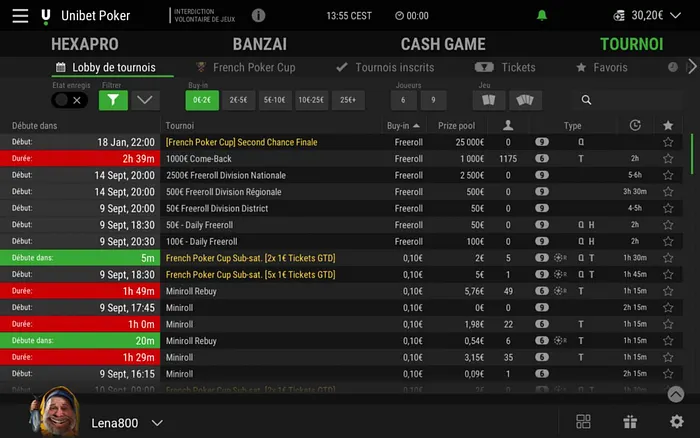Image resolution: width=700 pixels, height=438 pixels.
Task: Click the cashier chips icon beside balance
Action: [619, 16]
